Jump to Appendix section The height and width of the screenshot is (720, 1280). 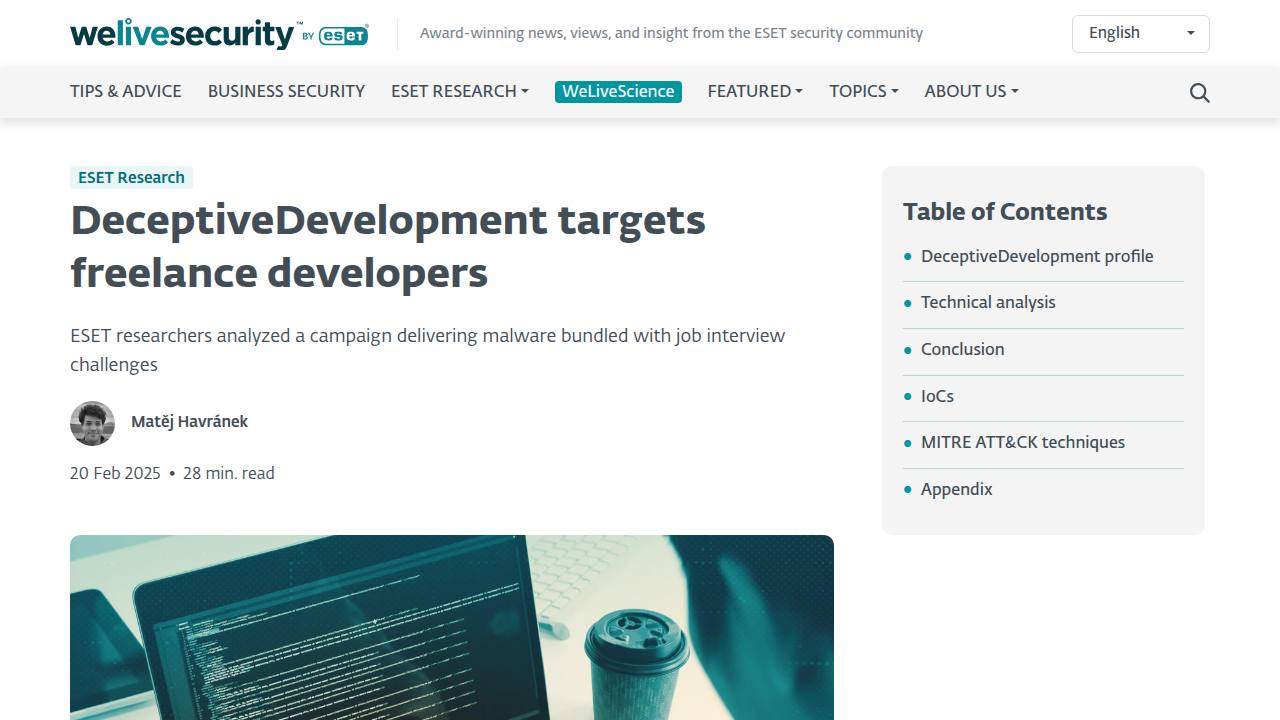[957, 489]
